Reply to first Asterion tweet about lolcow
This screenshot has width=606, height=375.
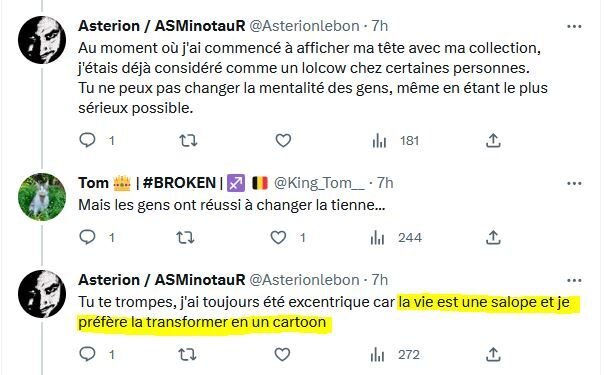click(x=87, y=140)
